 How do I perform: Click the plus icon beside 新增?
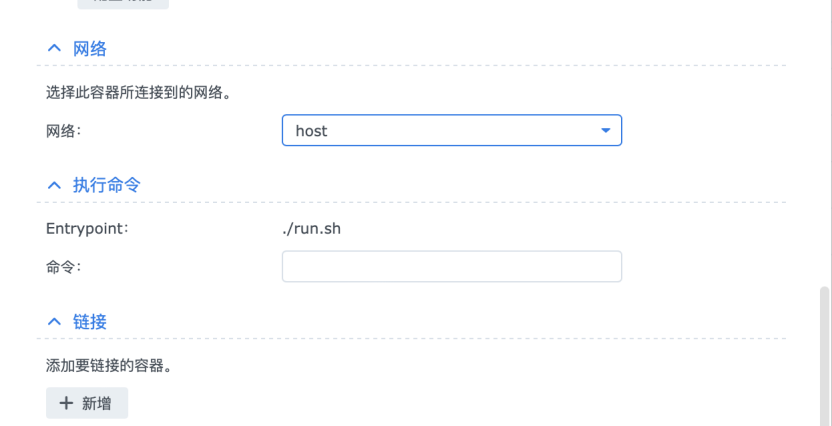click(66, 403)
